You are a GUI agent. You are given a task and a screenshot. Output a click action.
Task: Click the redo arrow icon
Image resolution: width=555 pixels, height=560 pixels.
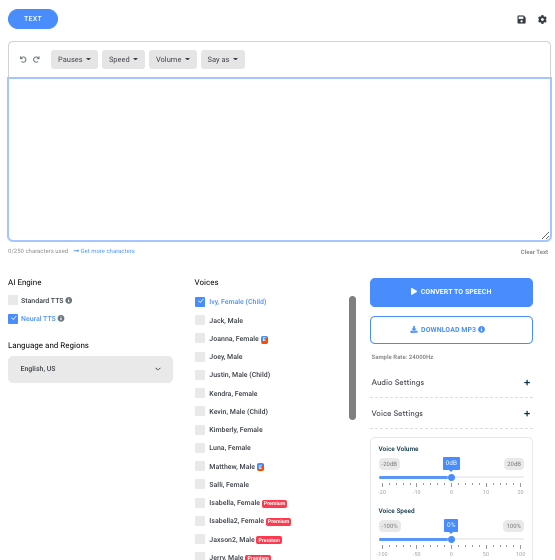(36, 59)
